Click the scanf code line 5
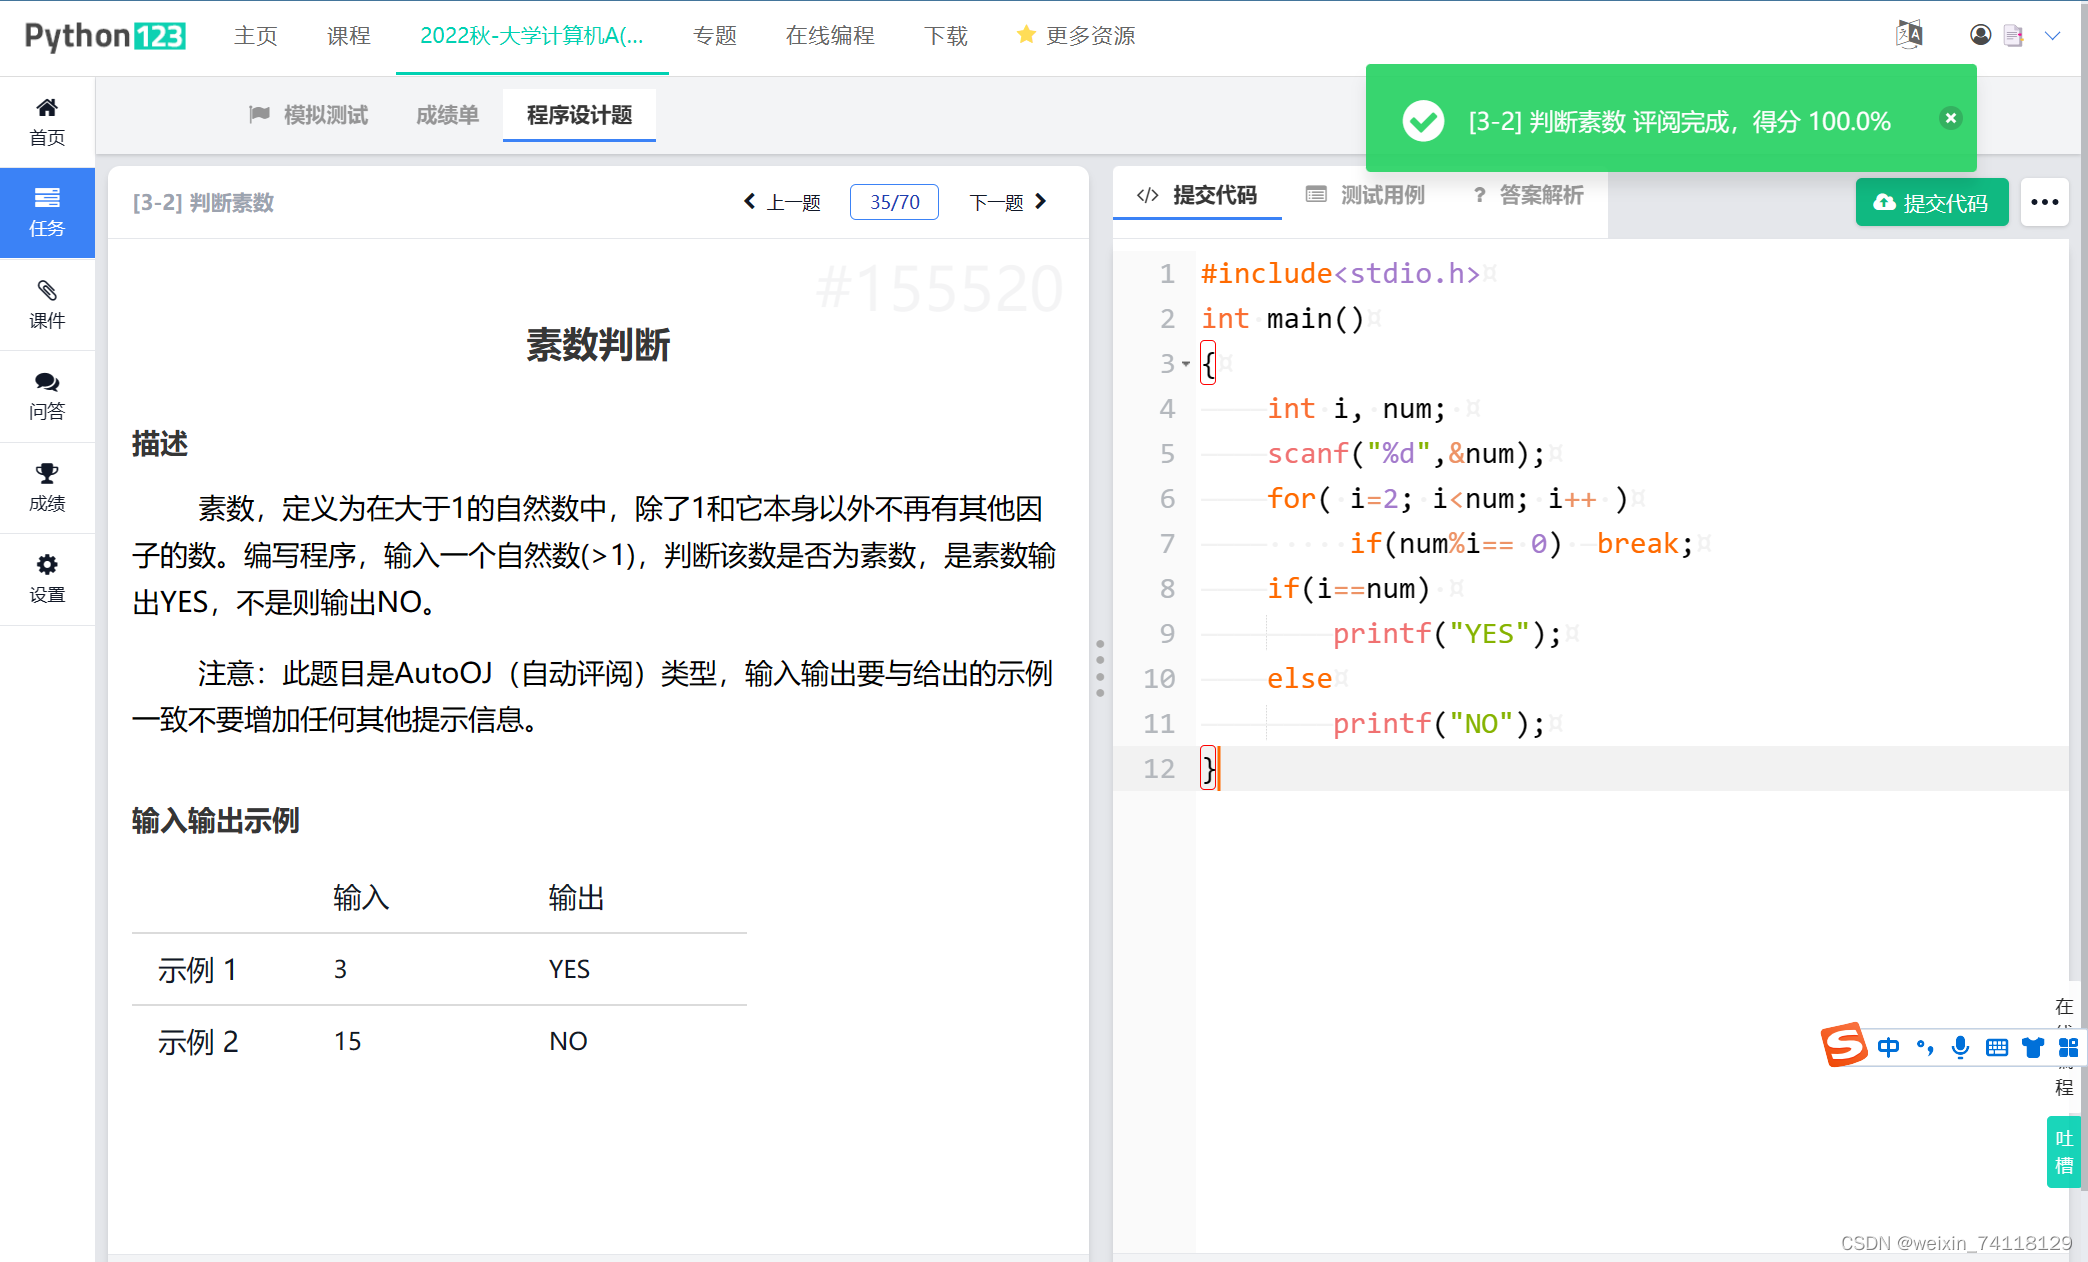The image size is (2088, 1262). click(1405, 453)
